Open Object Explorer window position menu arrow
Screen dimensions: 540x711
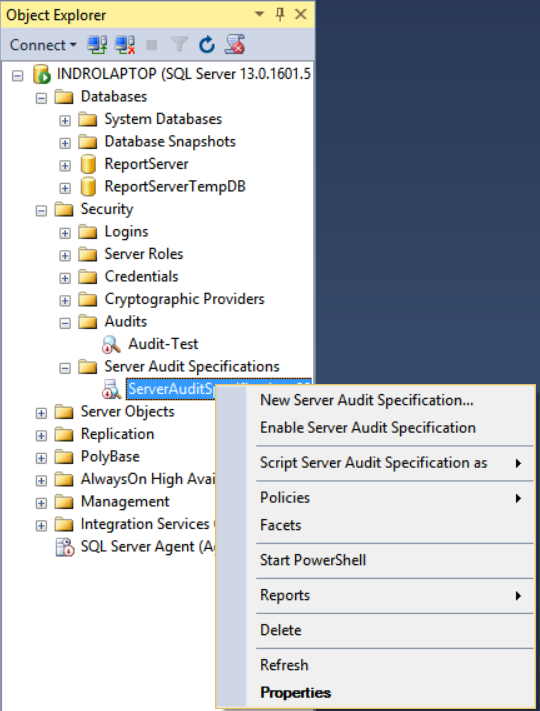pos(259,14)
